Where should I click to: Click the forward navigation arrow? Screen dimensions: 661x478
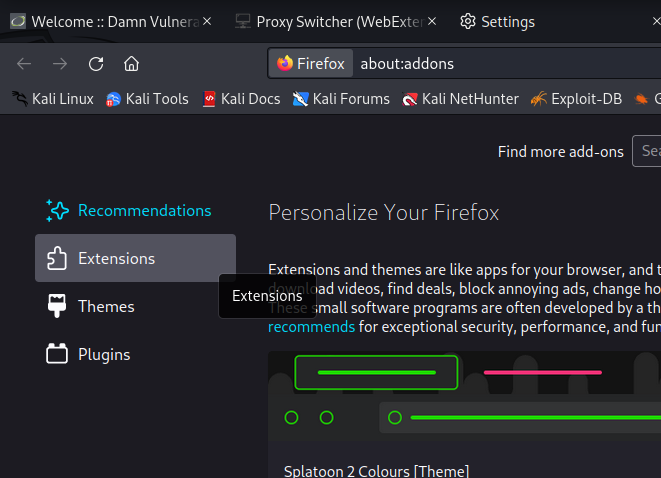[60, 64]
